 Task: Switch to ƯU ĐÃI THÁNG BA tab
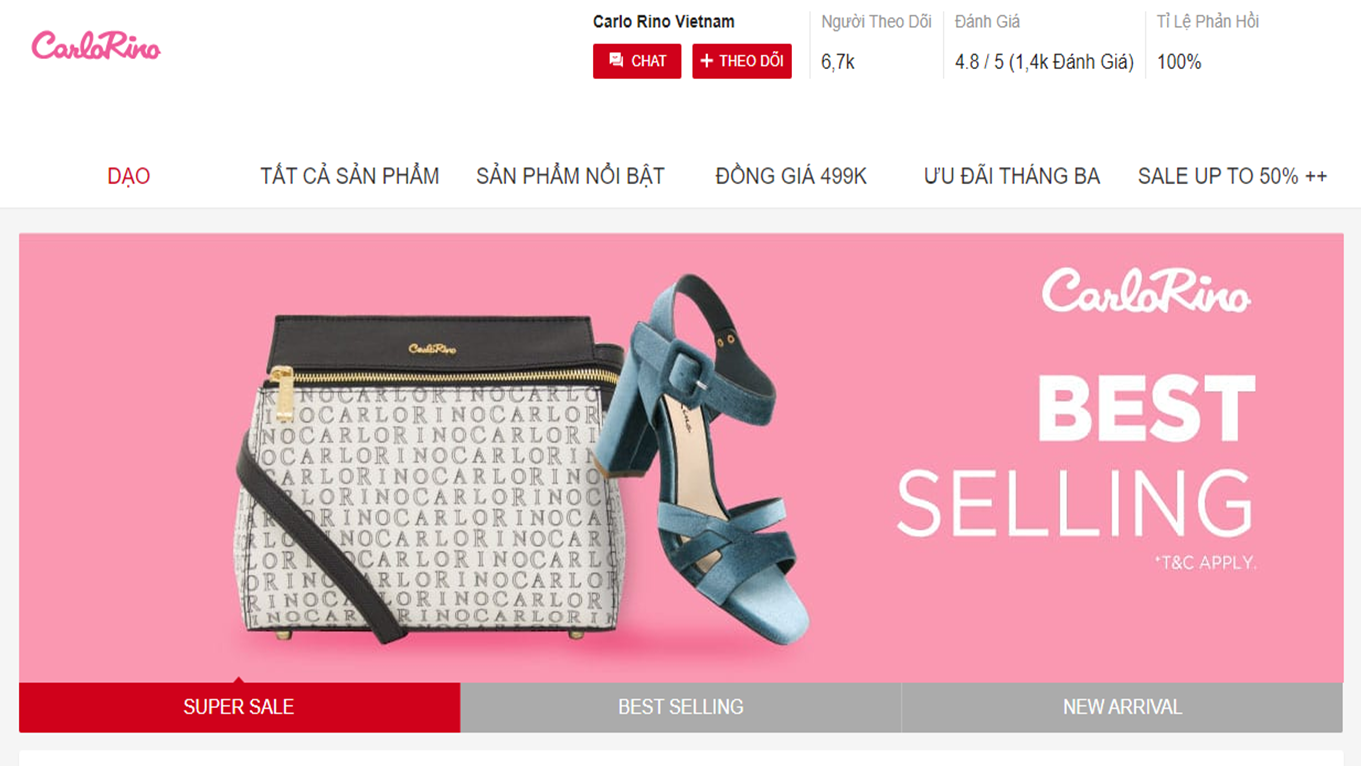pos(1012,176)
